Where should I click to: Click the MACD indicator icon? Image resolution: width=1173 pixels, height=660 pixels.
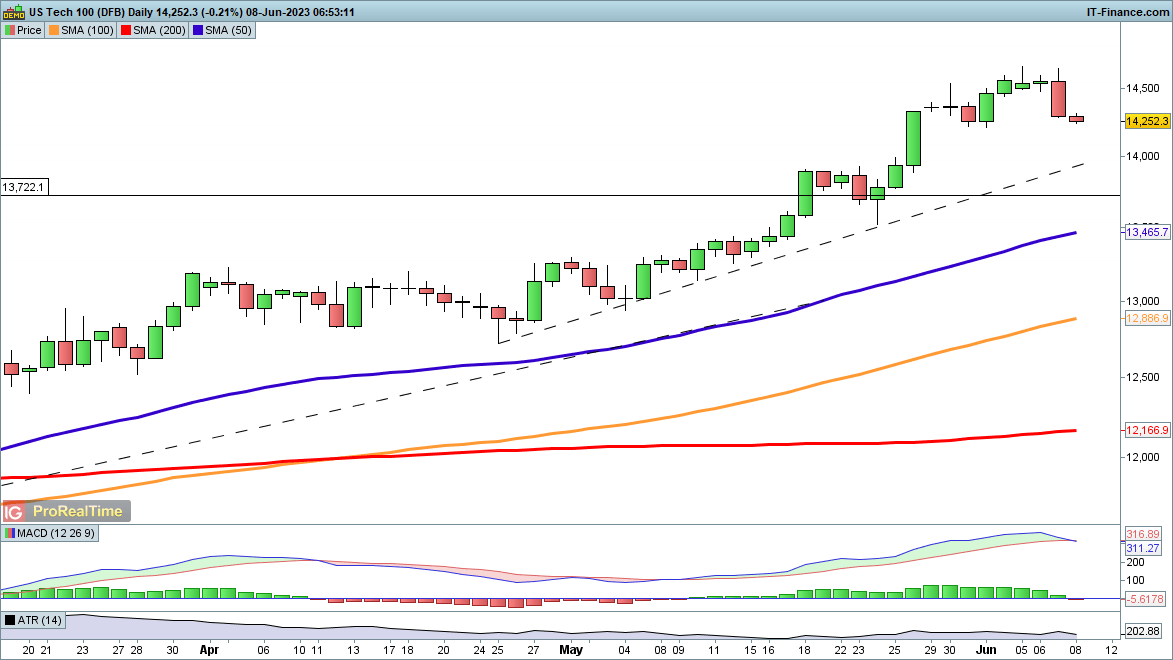click(x=10, y=534)
